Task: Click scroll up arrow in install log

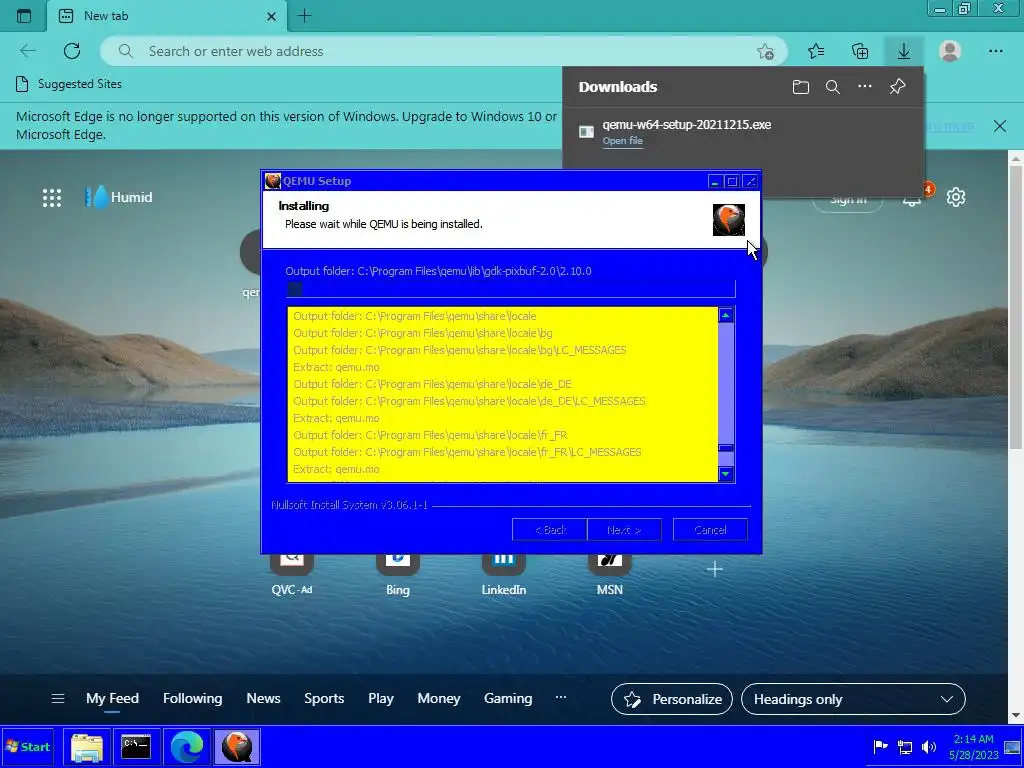Action: click(726, 315)
